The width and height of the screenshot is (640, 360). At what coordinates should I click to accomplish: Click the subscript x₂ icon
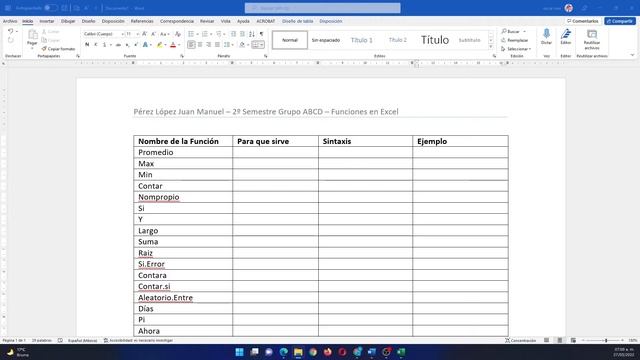pos(127,45)
